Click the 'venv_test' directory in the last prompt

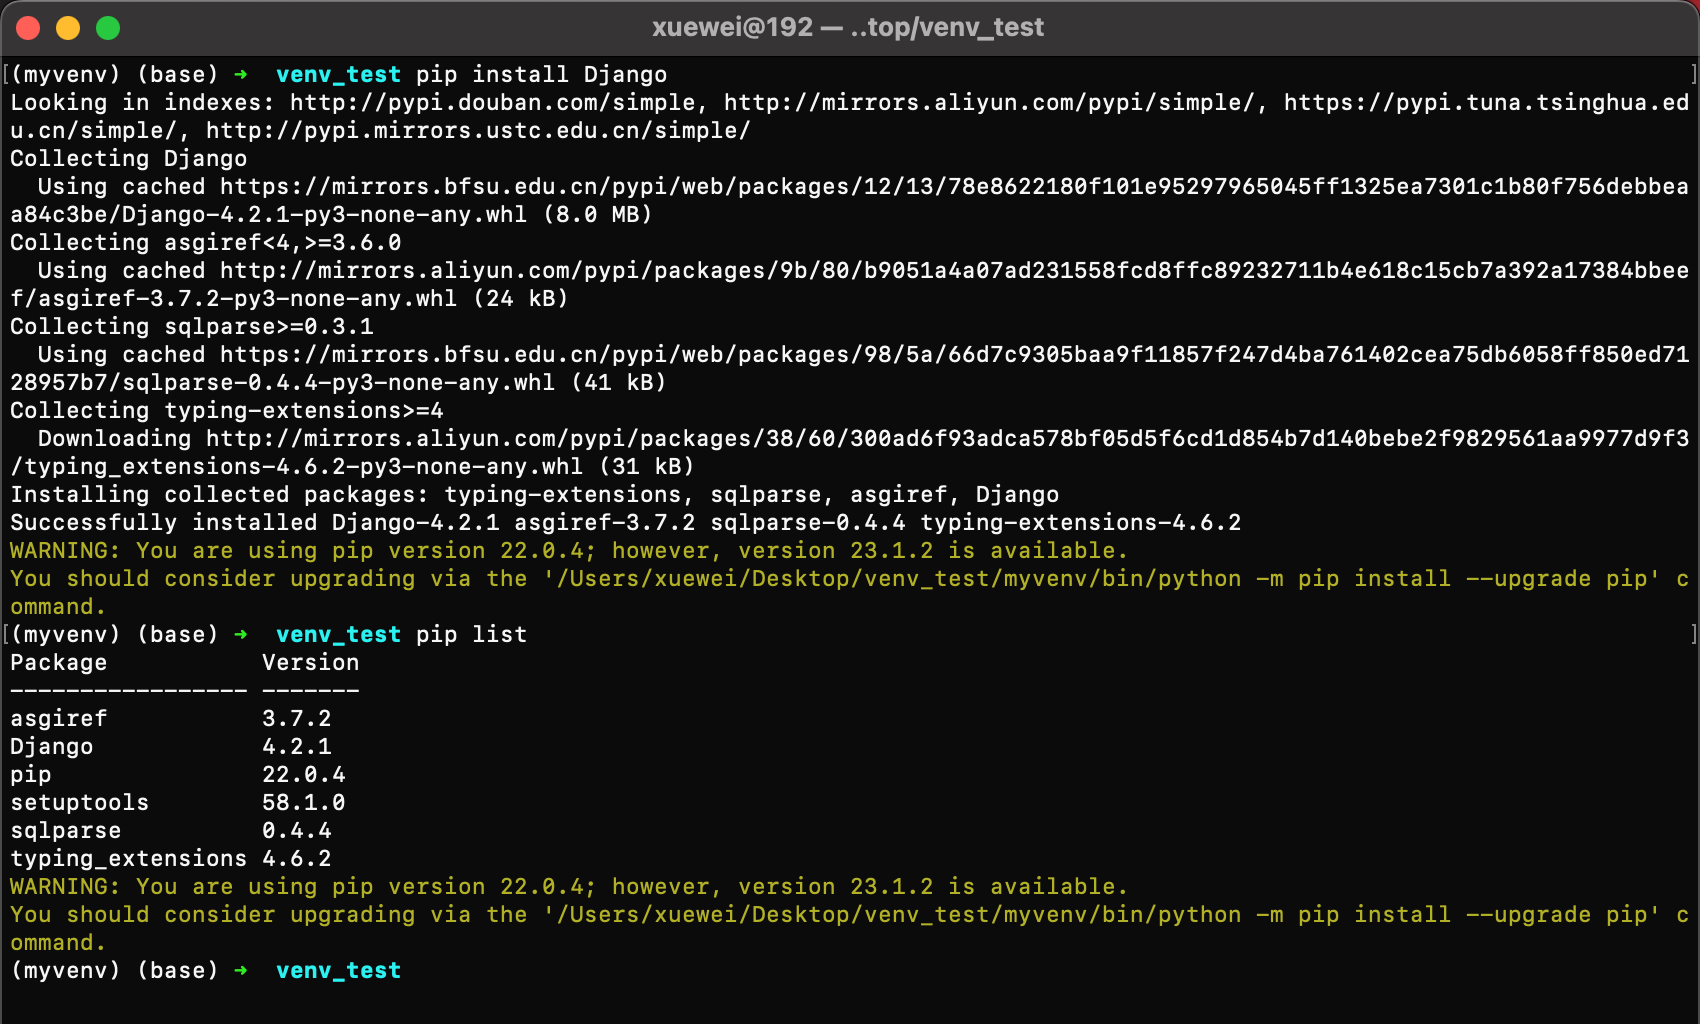tap(339, 971)
